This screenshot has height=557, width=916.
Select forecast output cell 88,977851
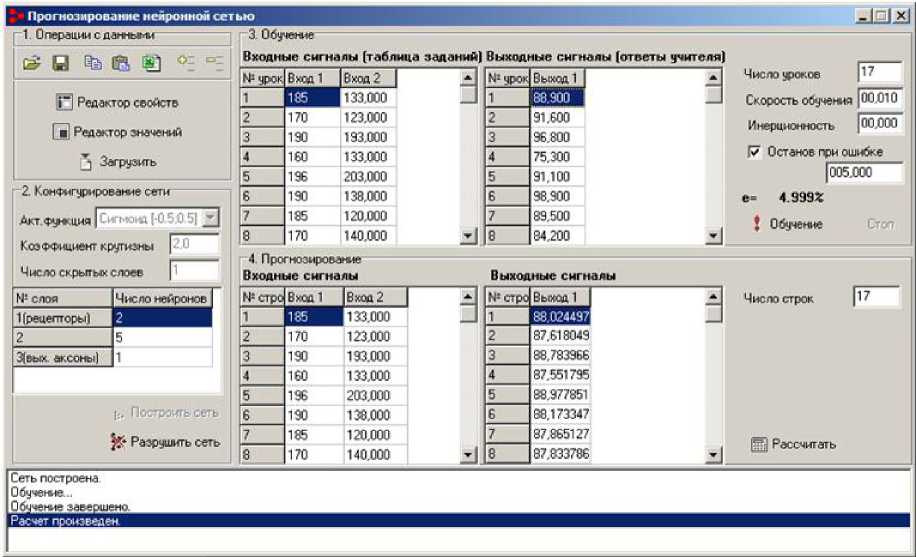[560, 395]
